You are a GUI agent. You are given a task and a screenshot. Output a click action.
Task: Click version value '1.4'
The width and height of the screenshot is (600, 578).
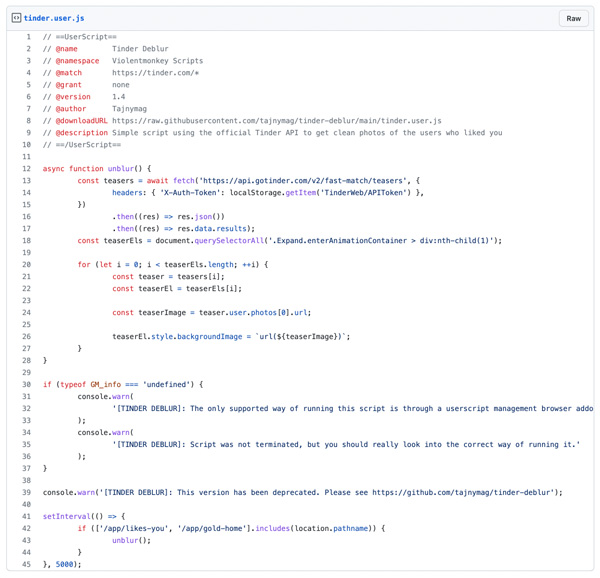coord(119,97)
